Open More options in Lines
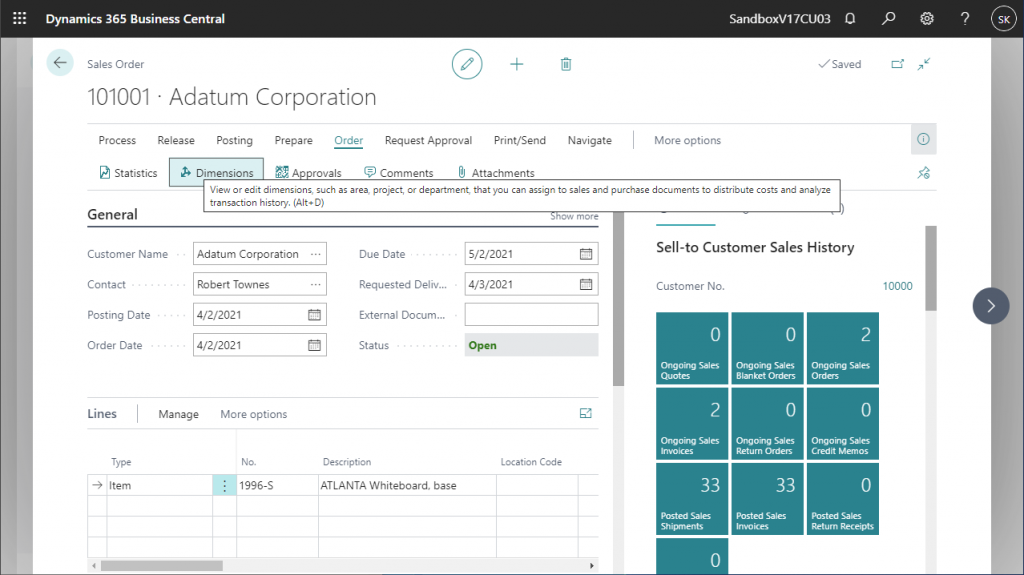This screenshot has width=1024, height=575. 253,414
